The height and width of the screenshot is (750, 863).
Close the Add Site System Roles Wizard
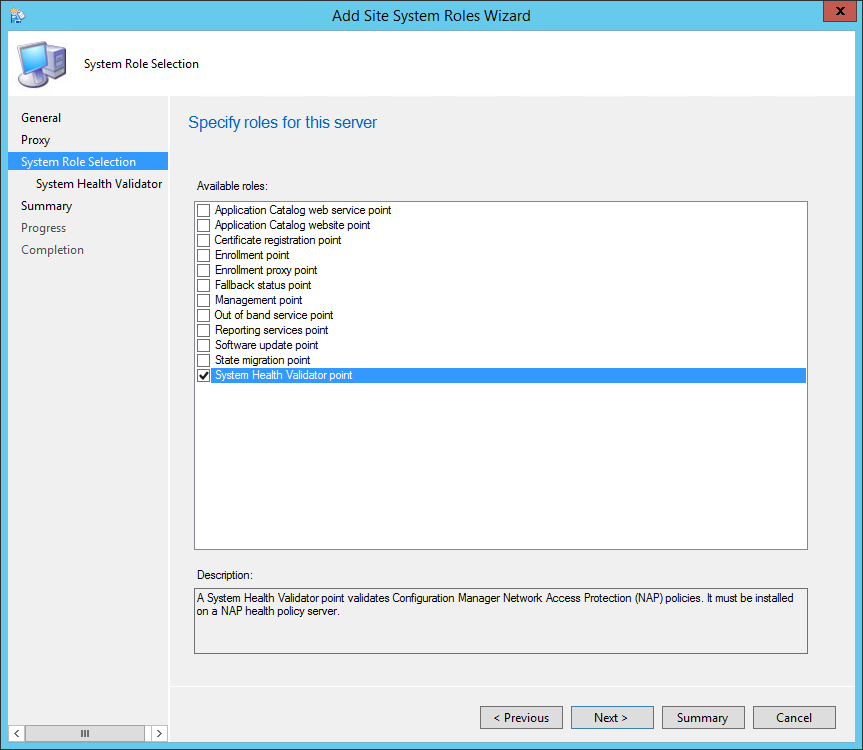click(839, 11)
